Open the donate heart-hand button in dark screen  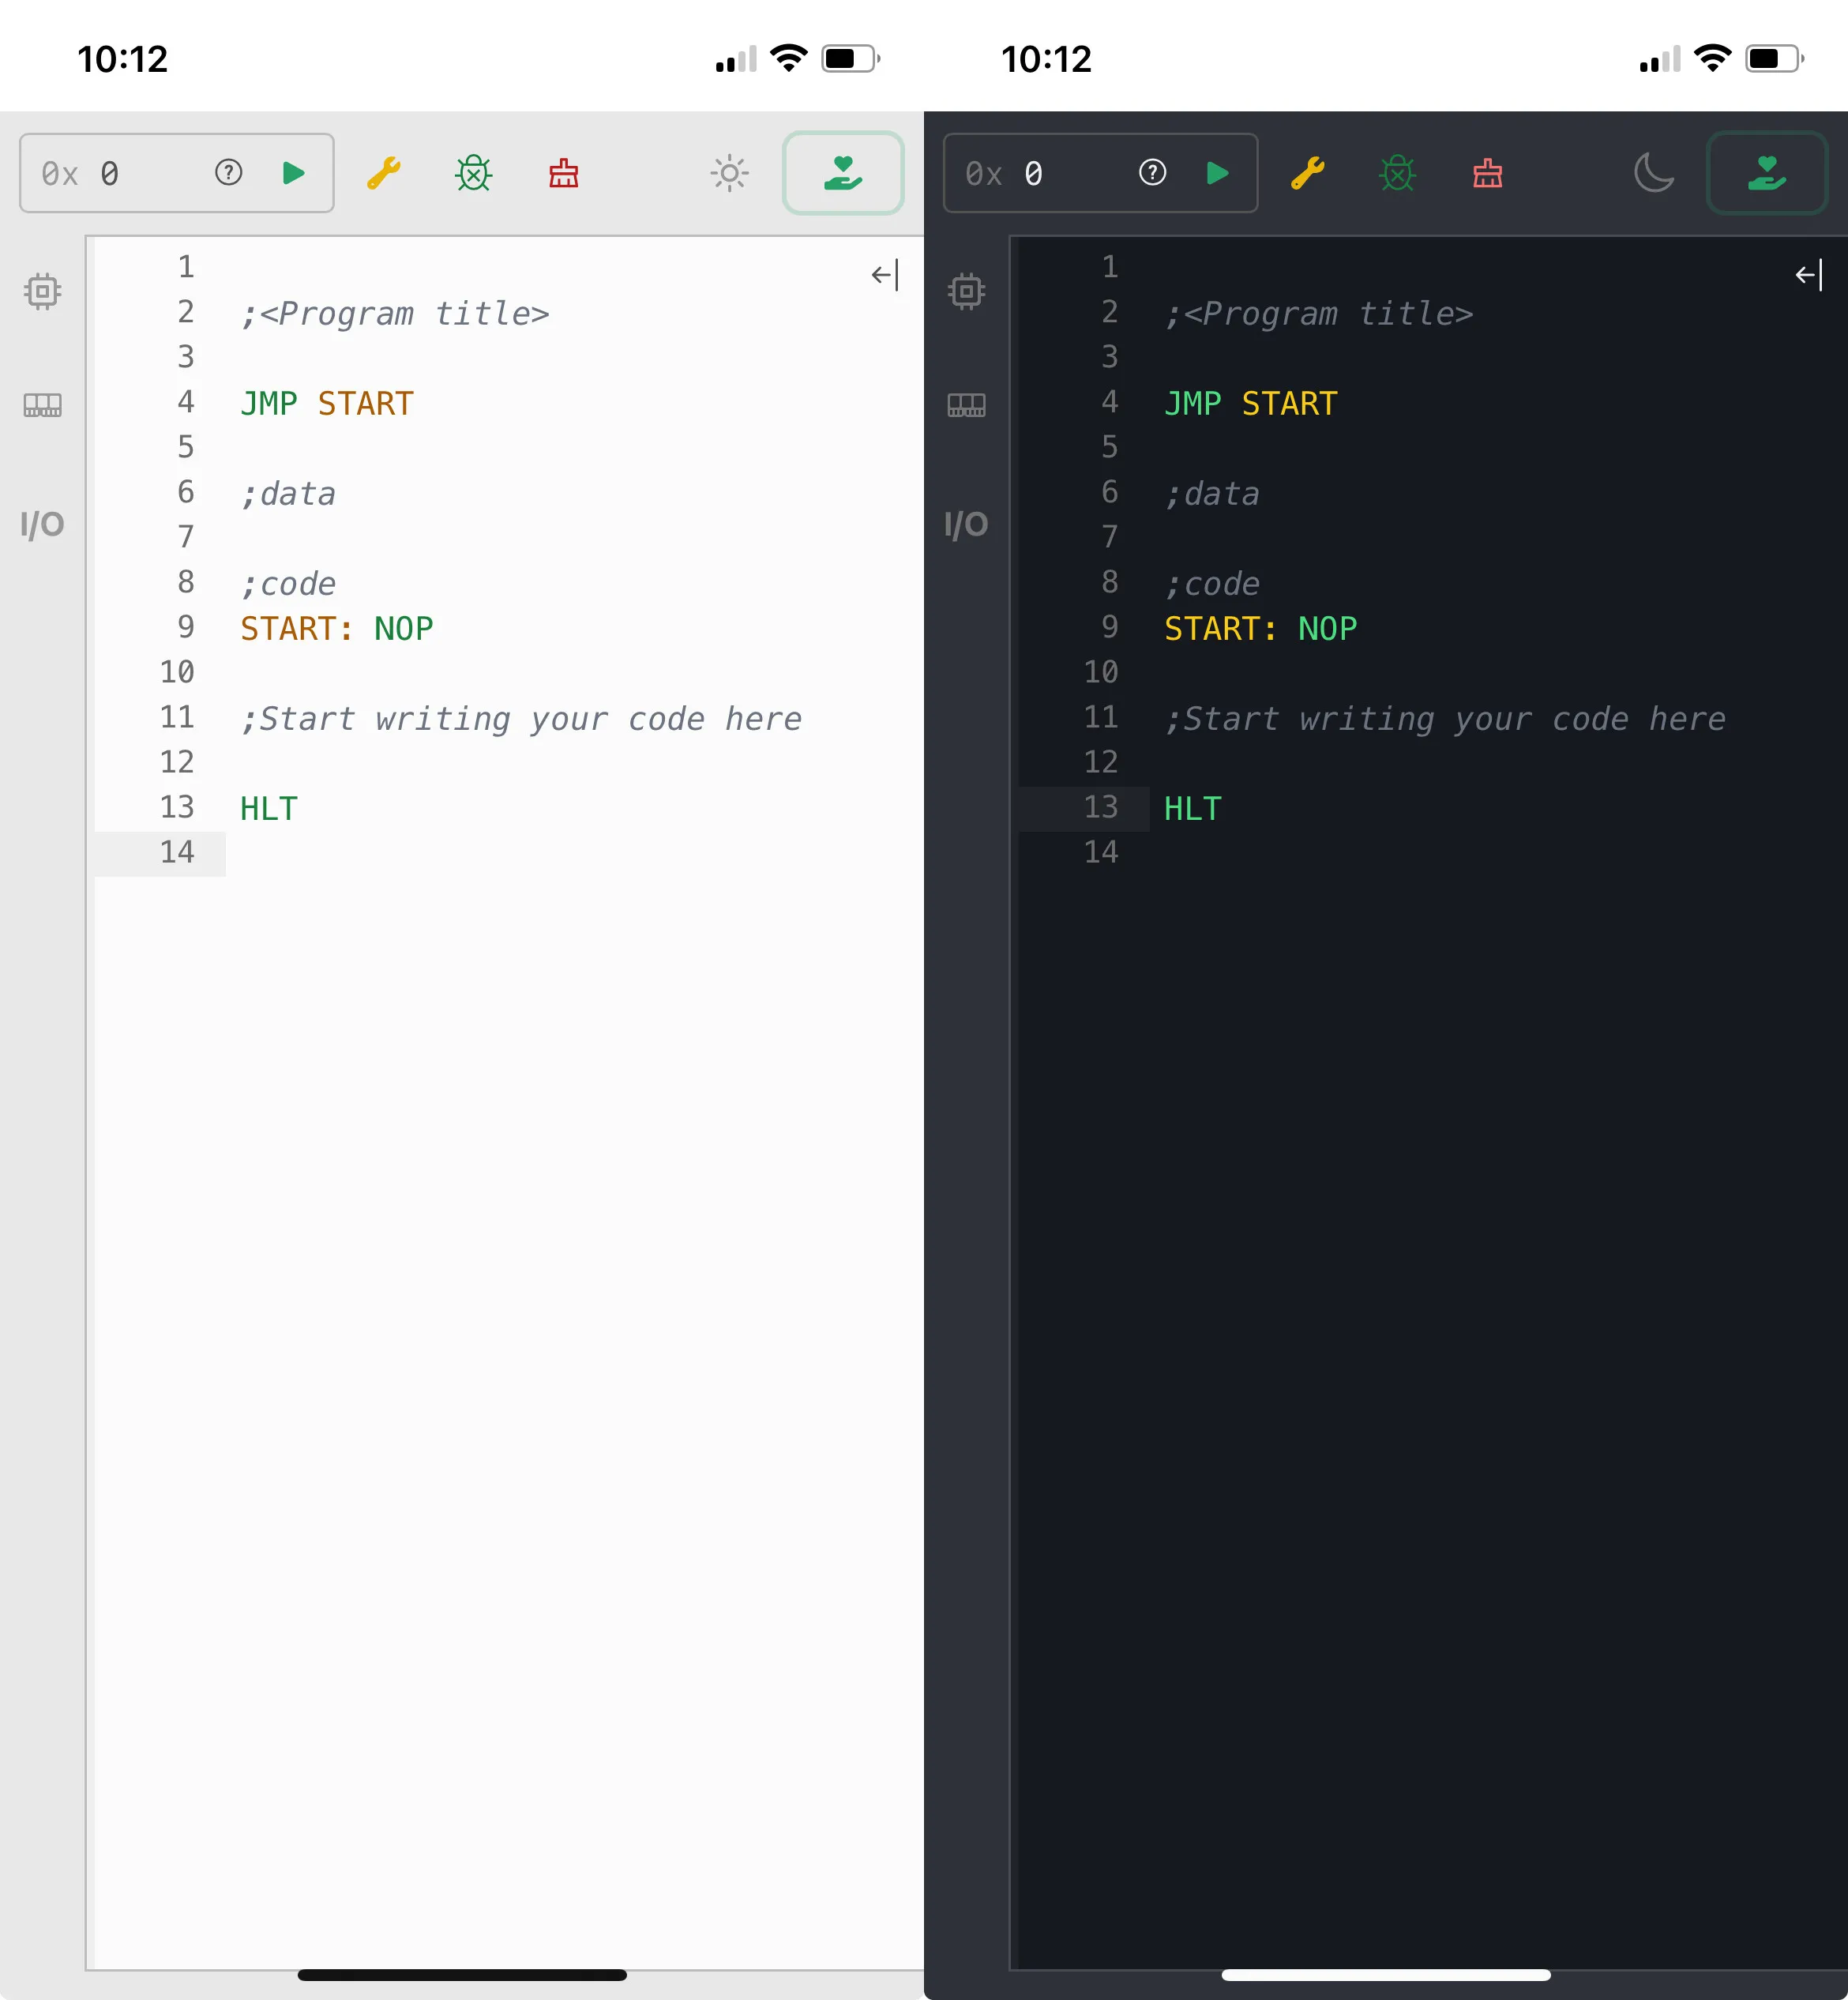coord(1767,173)
